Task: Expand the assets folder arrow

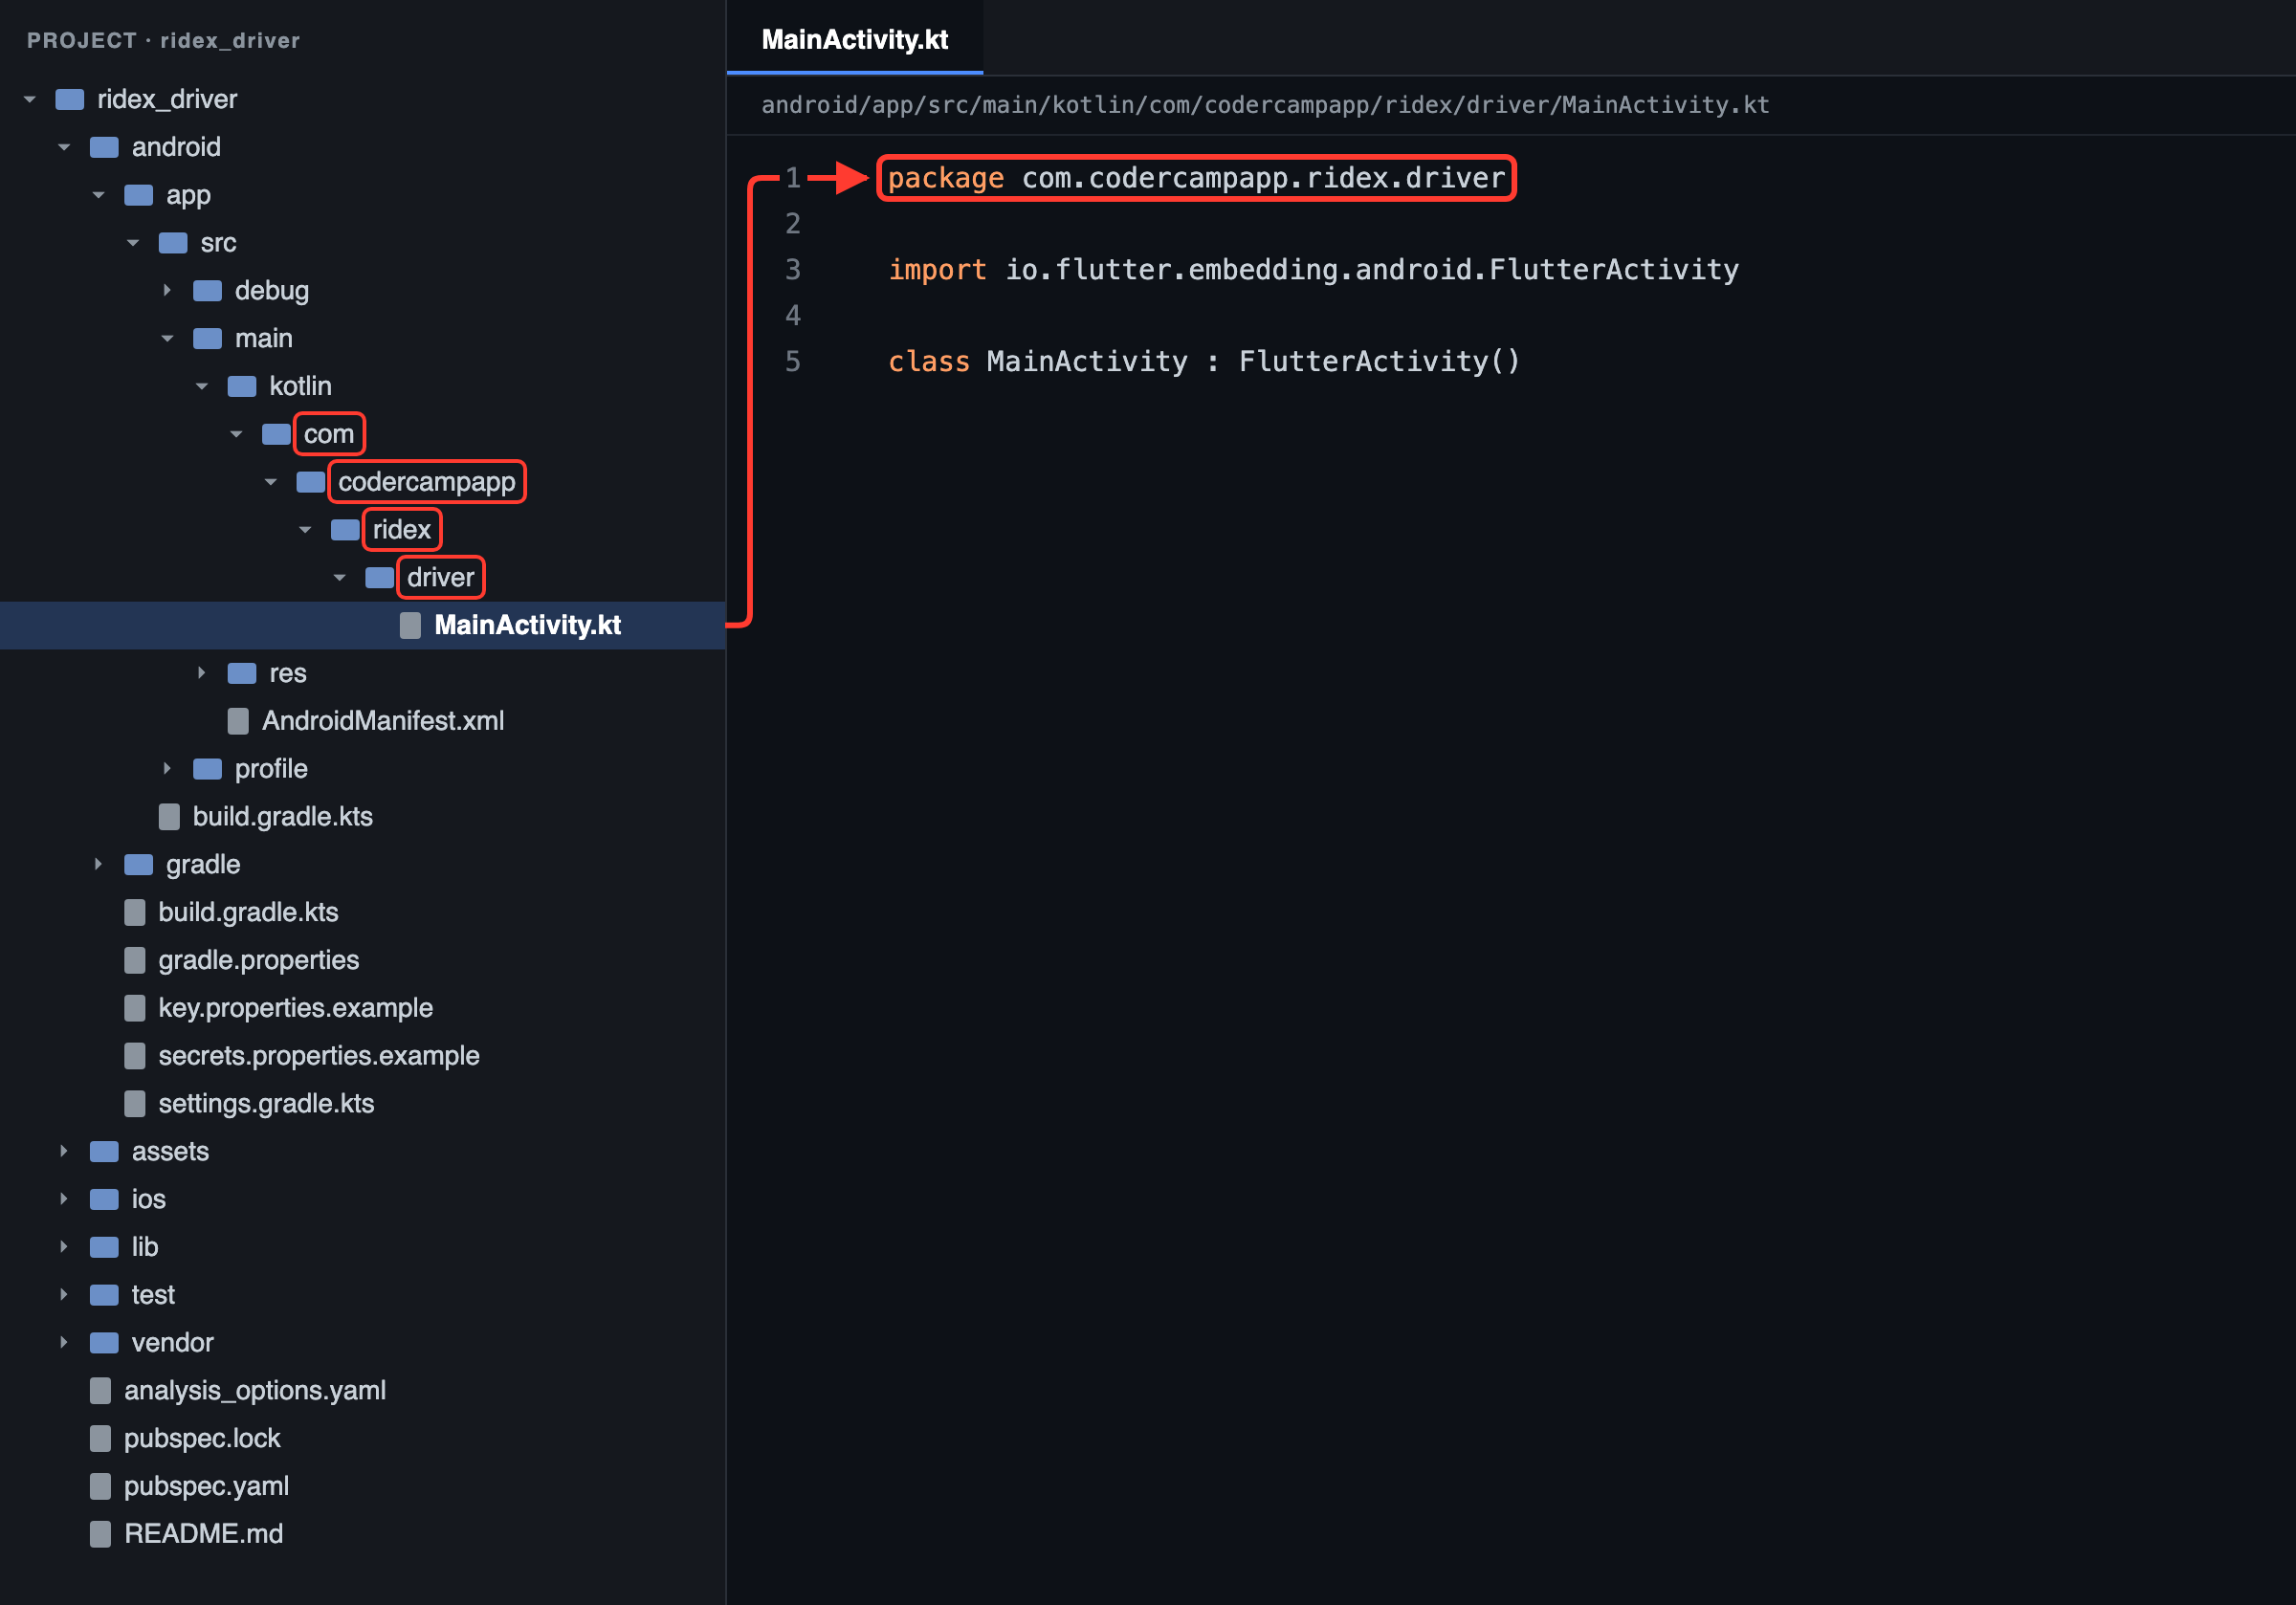Action: pyautogui.click(x=64, y=1151)
